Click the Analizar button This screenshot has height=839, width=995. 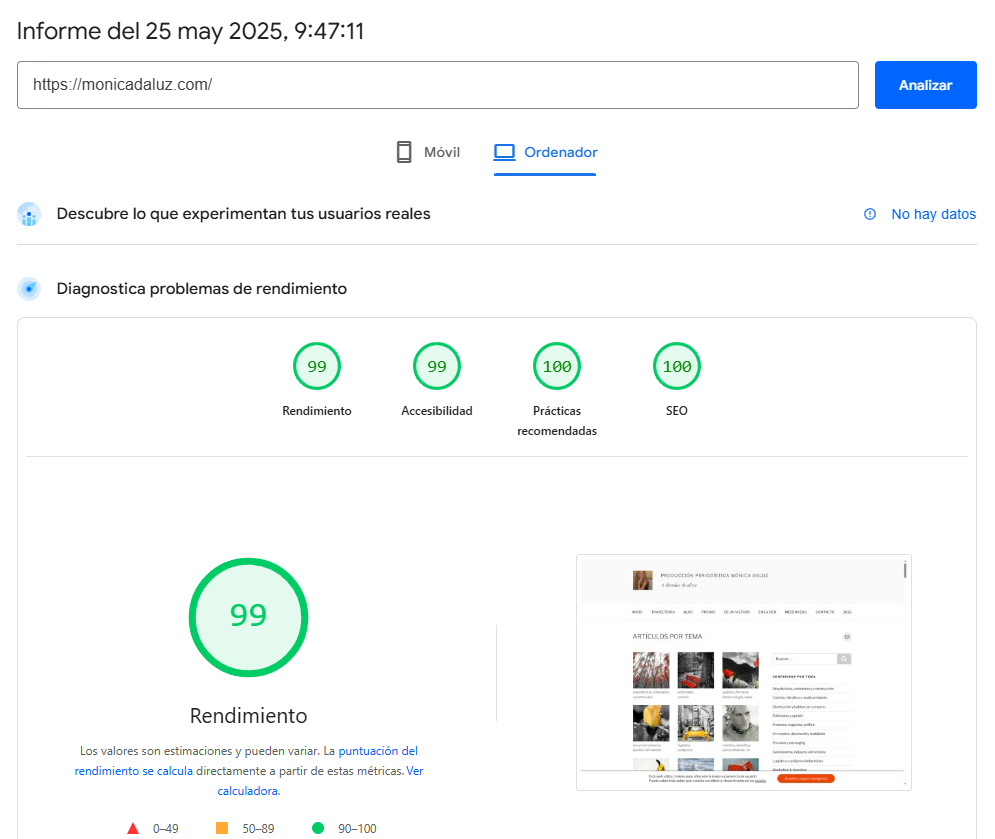coord(925,85)
